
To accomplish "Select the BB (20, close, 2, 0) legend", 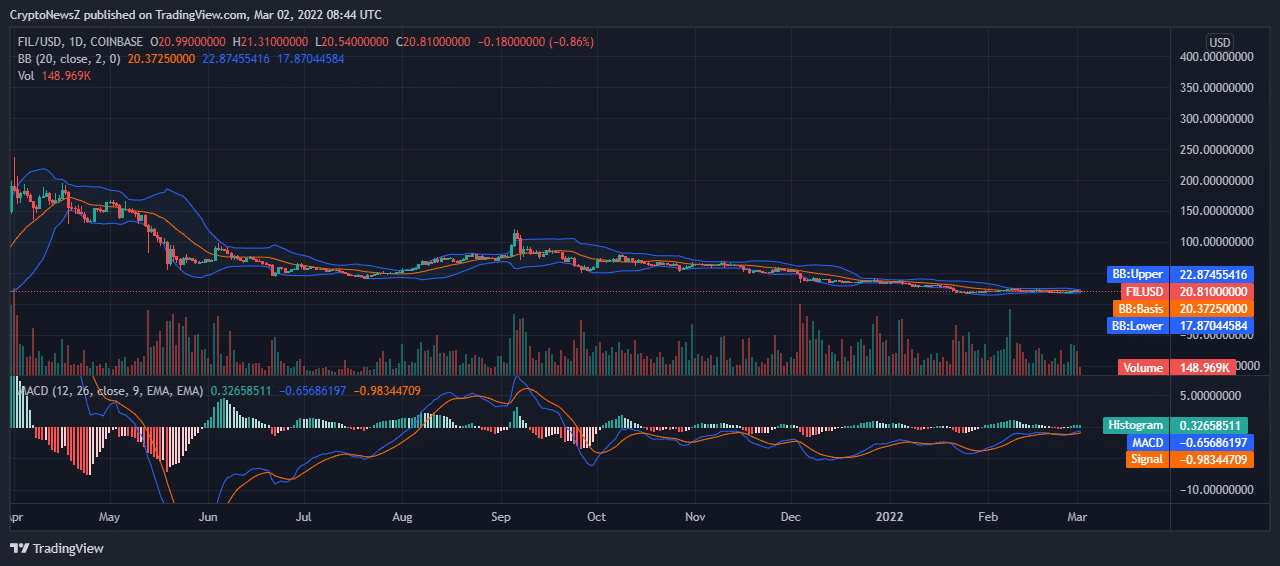I will (70, 59).
